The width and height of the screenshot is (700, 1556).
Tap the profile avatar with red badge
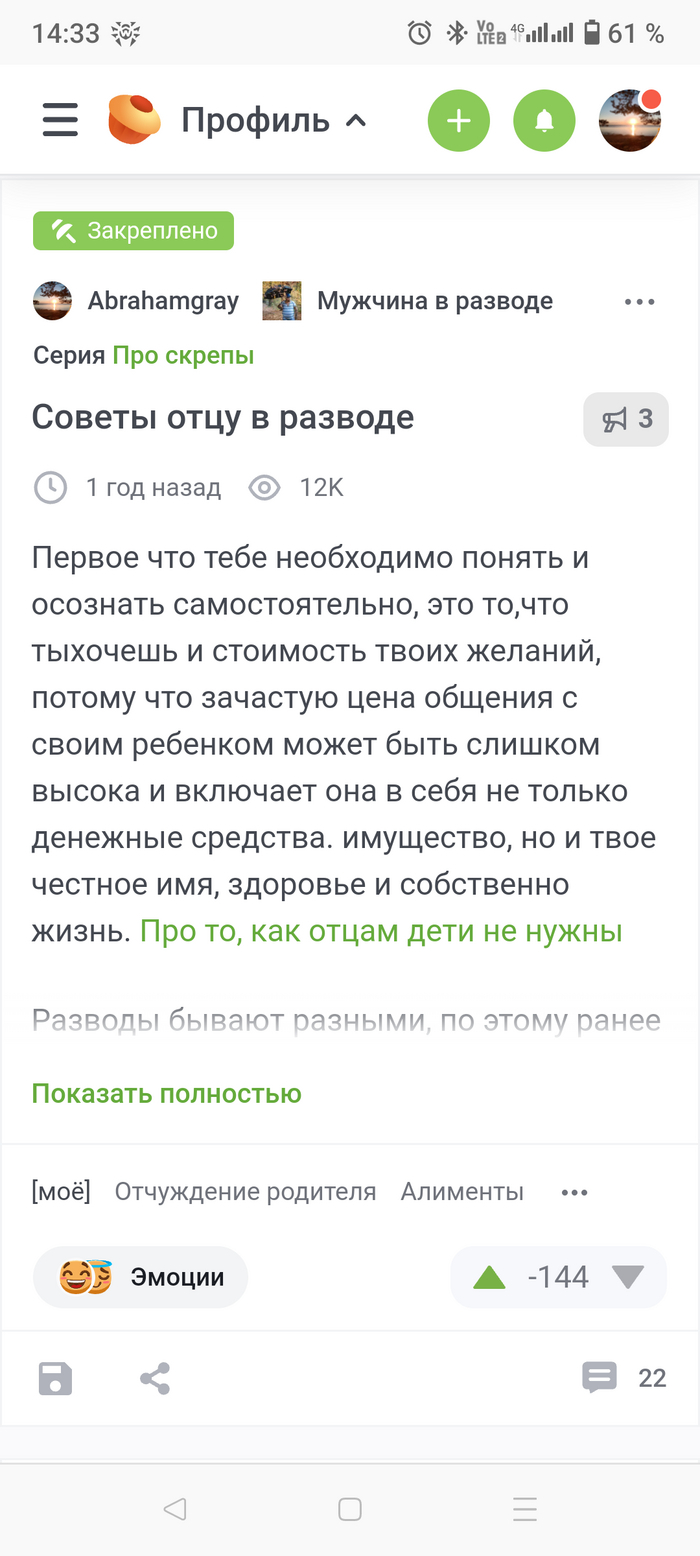(x=629, y=119)
